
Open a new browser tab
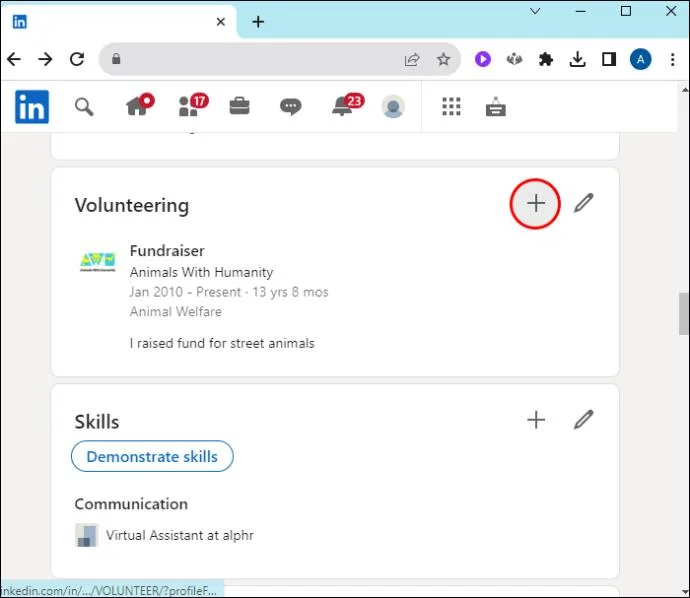[x=258, y=22]
